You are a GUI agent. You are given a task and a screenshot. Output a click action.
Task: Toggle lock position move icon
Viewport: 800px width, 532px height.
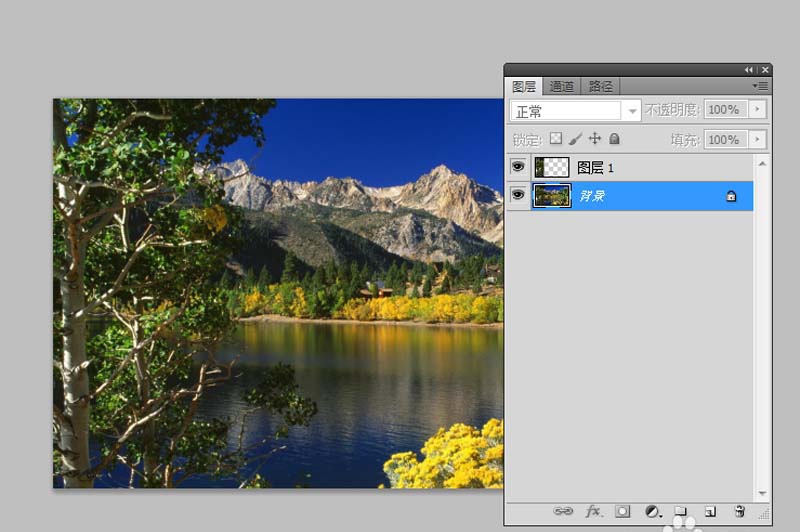point(594,138)
